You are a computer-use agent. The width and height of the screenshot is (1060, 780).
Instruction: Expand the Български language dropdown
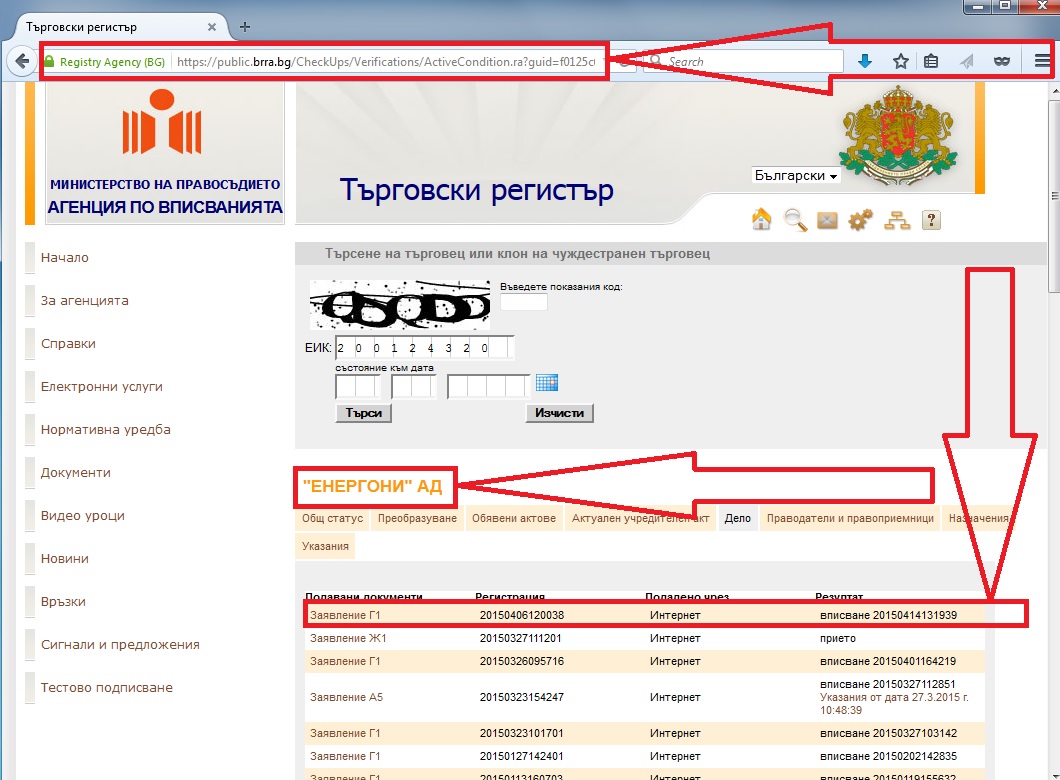coord(795,176)
